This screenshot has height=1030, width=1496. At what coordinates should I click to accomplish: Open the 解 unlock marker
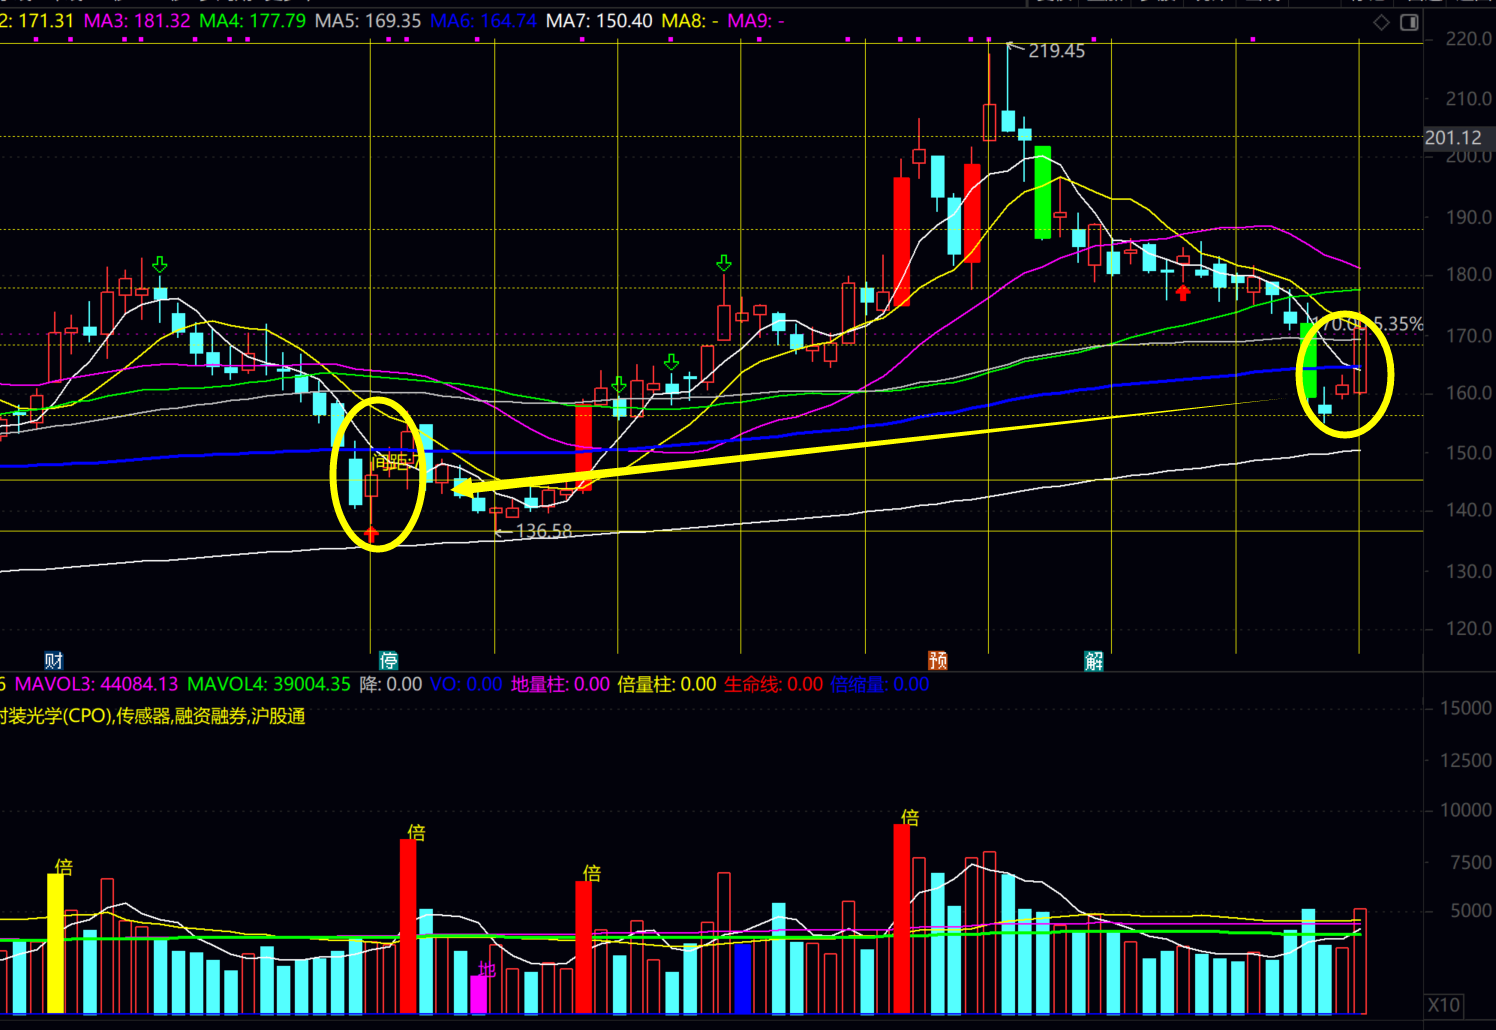(x=1093, y=660)
